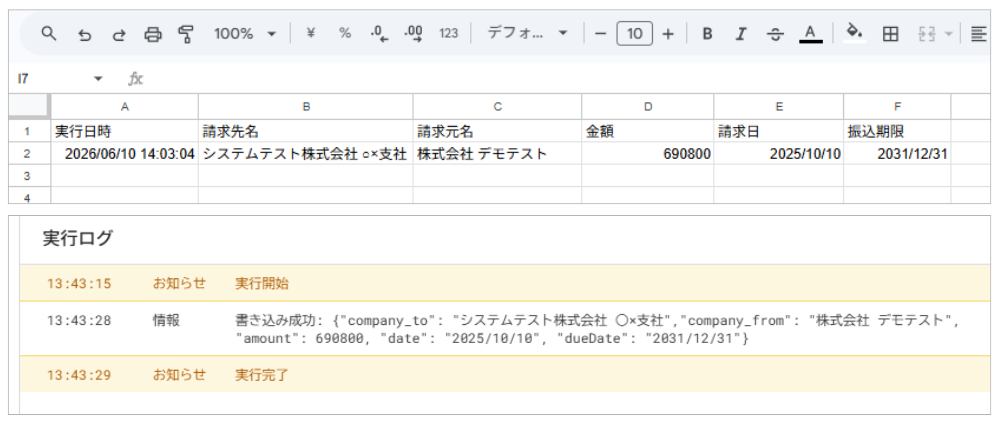Click the 13:43:28 log timestamp
Image resolution: width=1000 pixels, height=430 pixels.
pos(79,320)
